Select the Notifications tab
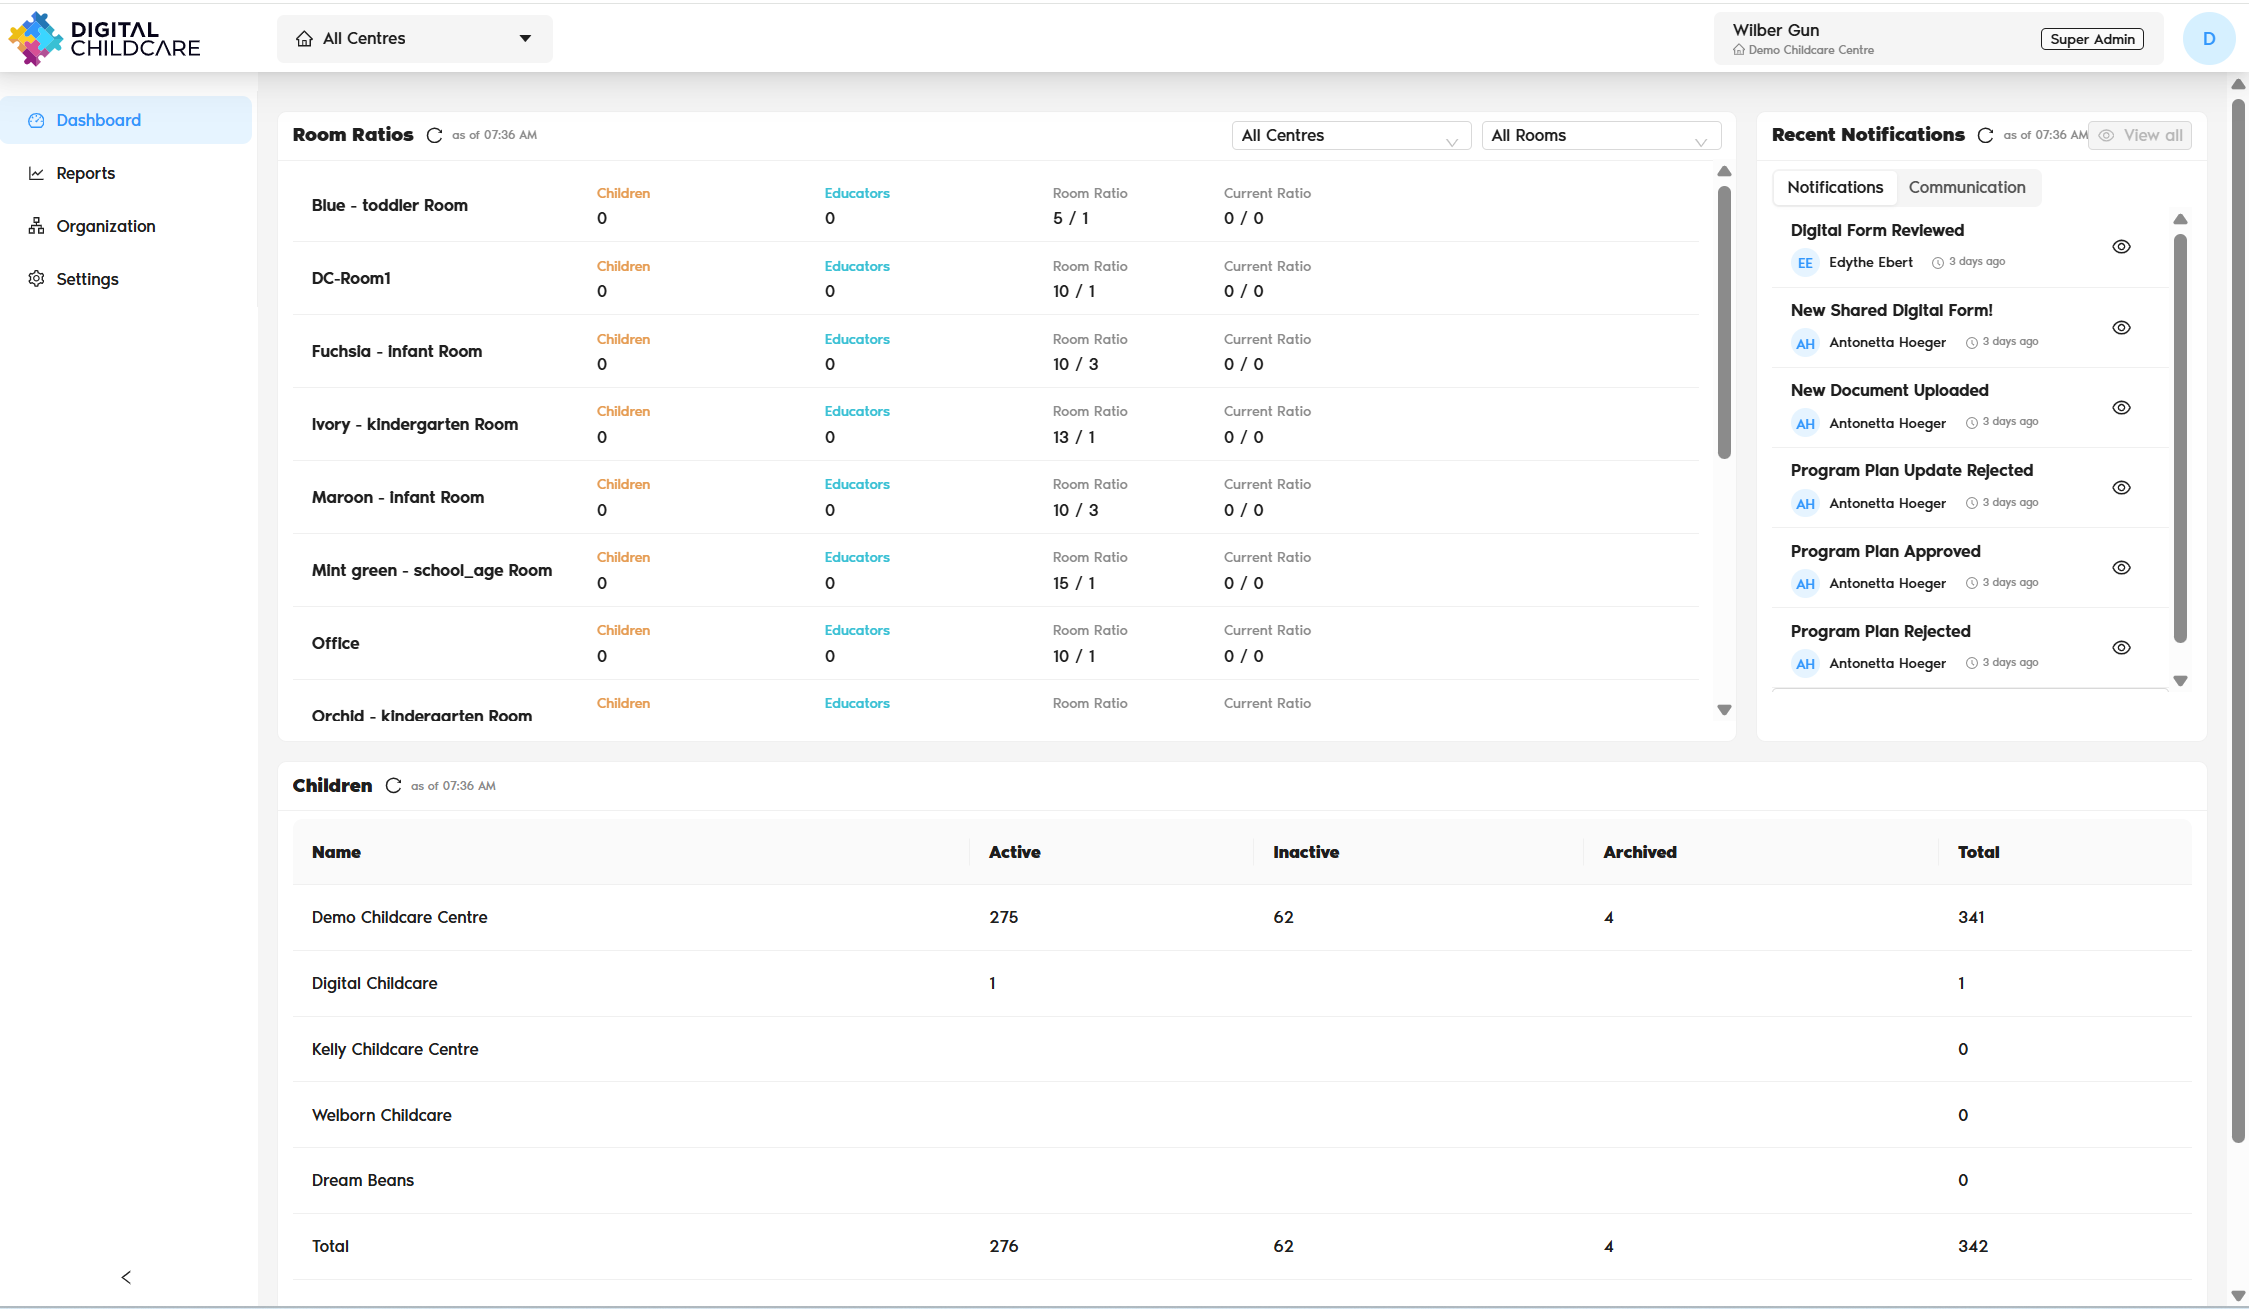The image size is (2249, 1309). click(x=1835, y=187)
